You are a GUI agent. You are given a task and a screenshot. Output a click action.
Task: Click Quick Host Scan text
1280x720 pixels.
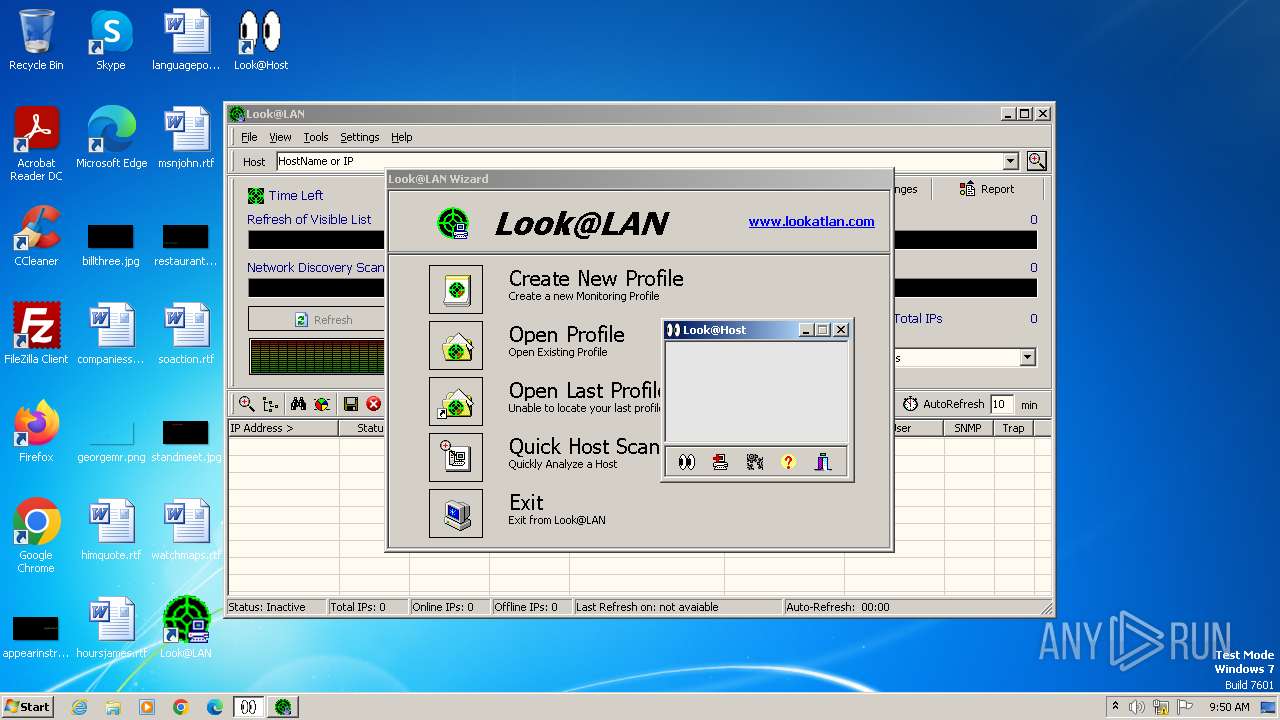pyautogui.click(x=584, y=447)
